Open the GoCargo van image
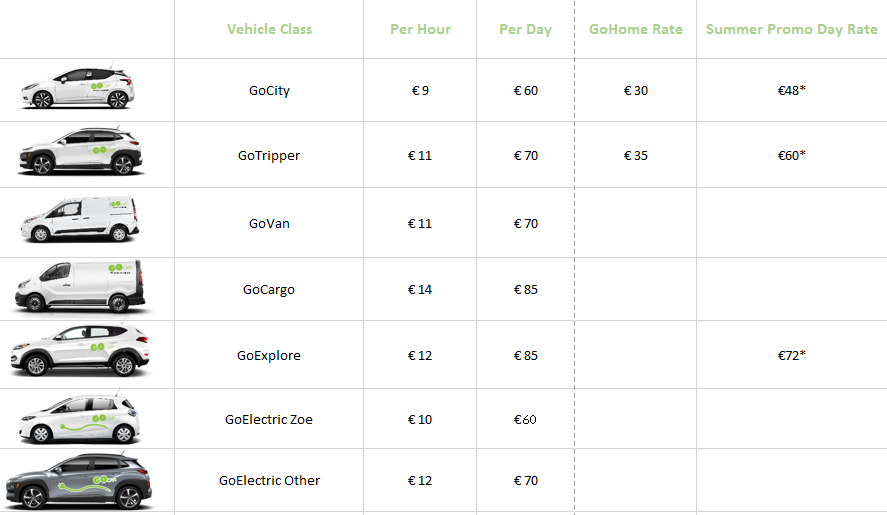 [80, 287]
